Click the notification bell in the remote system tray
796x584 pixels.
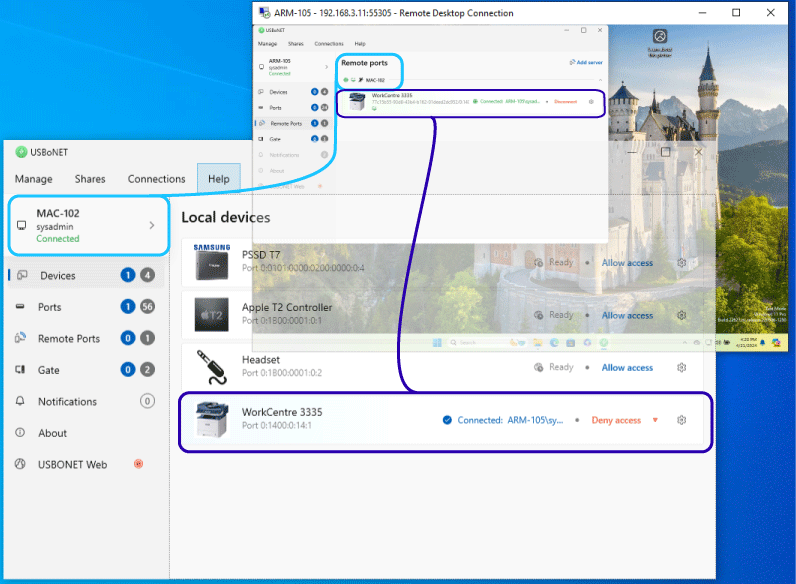pyautogui.click(x=762, y=343)
